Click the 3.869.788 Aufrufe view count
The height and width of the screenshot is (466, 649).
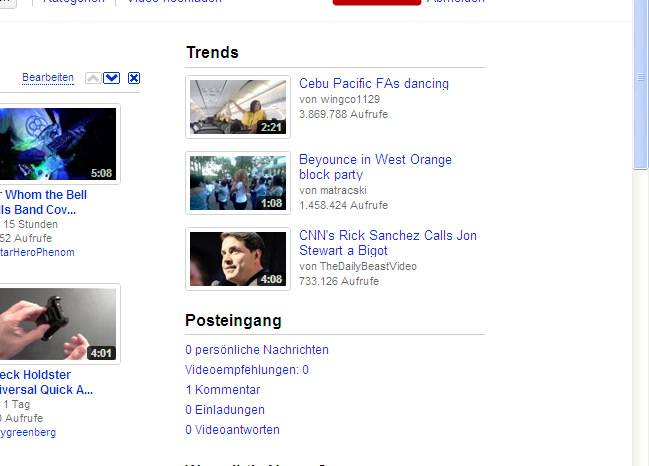click(x=344, y=114)
